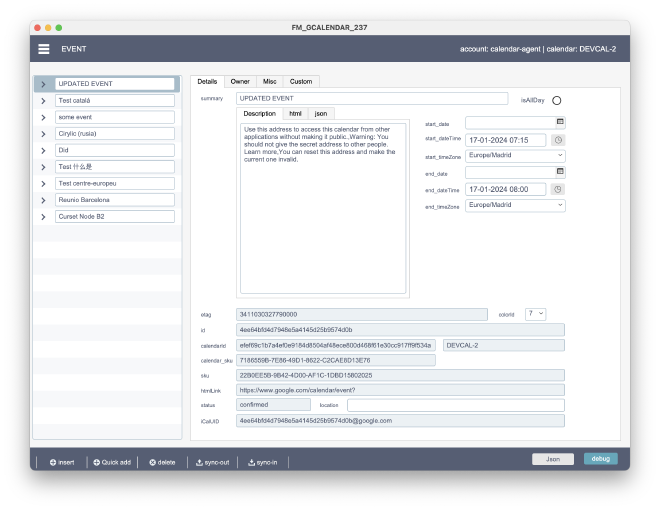This screenshot has height=510, width=660.
Task: Click the Quick add button
Action: coord(112,462)
